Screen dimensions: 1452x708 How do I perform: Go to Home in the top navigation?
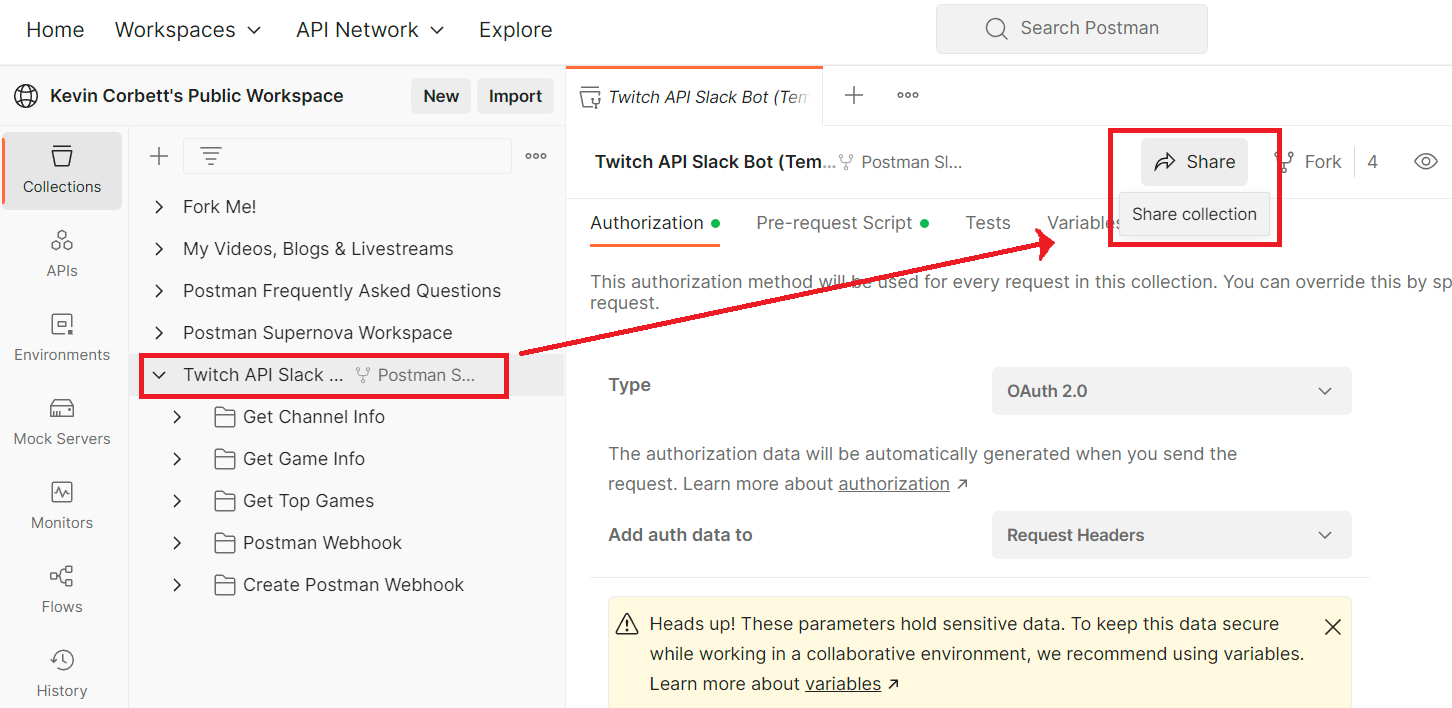pos(55,30)
